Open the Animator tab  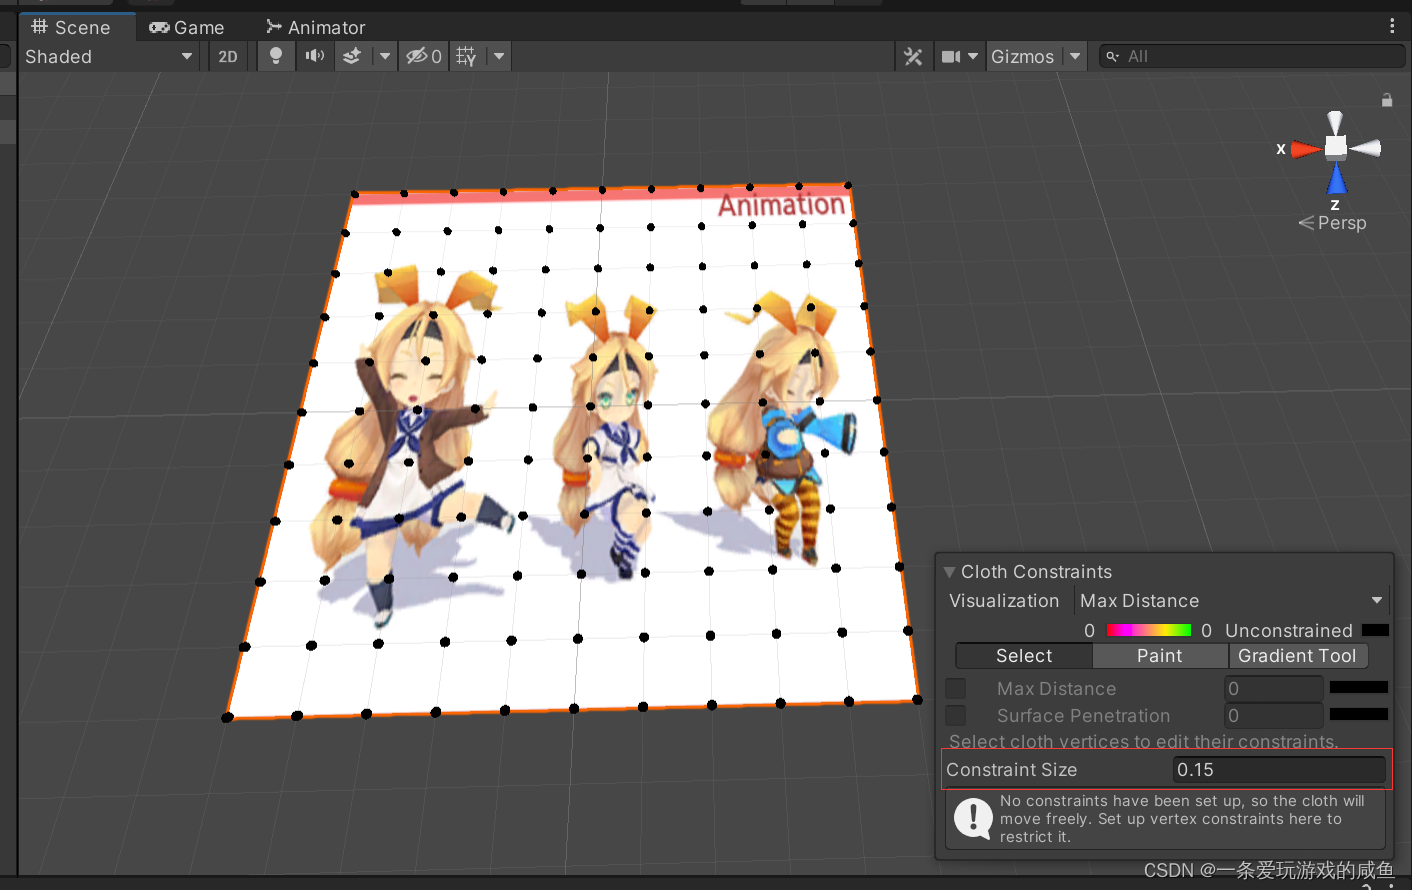[x=316, y=27]
